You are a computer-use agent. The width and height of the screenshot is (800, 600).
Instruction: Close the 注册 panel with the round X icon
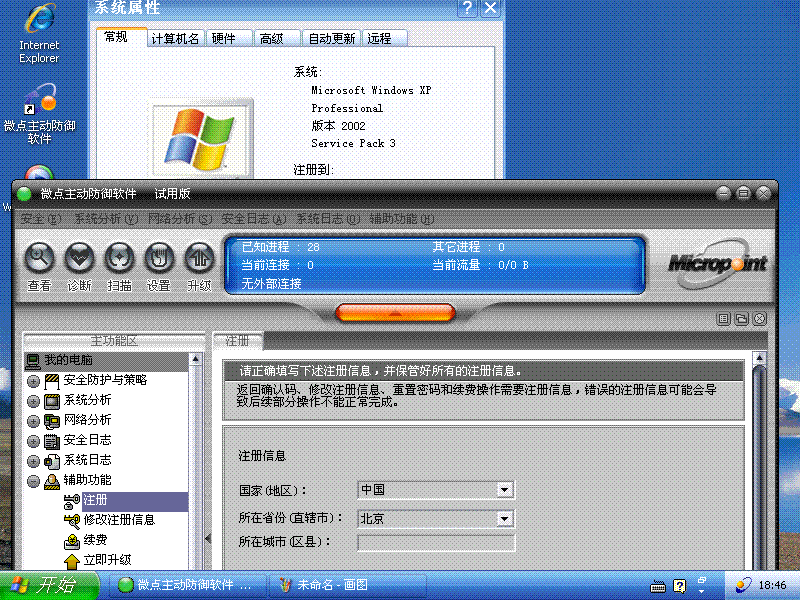click(x=759, y=319)
